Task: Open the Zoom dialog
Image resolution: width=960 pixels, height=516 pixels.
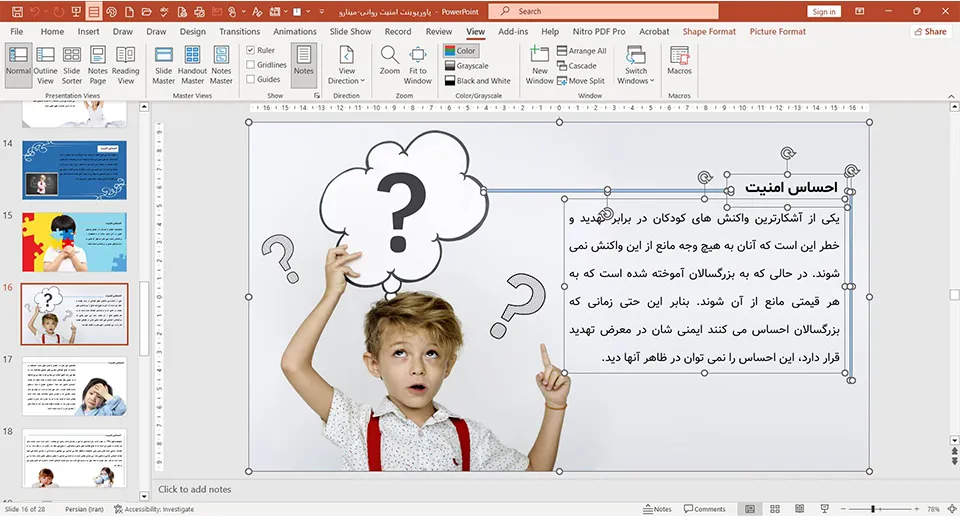Action: 389,61
